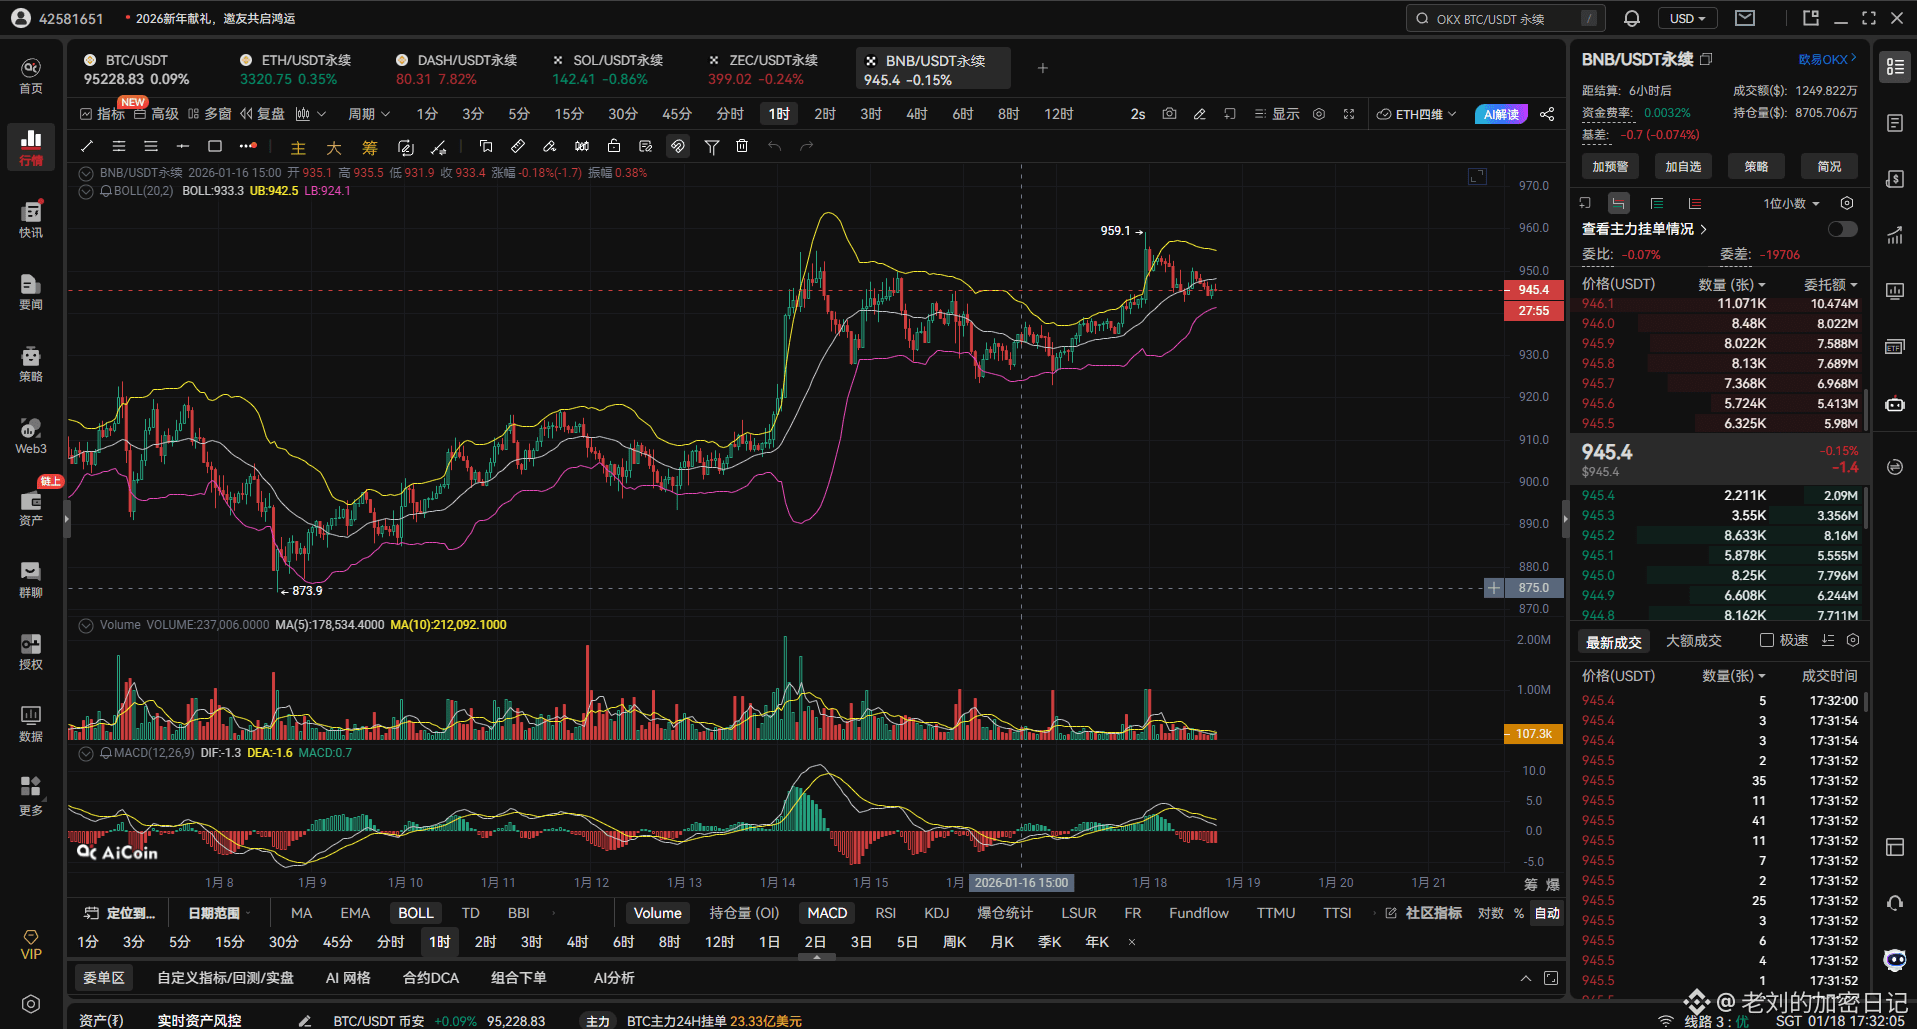The image size is (1917, 1029).
Task: Delete all drawings with trash icon
Action: point(742,146)
